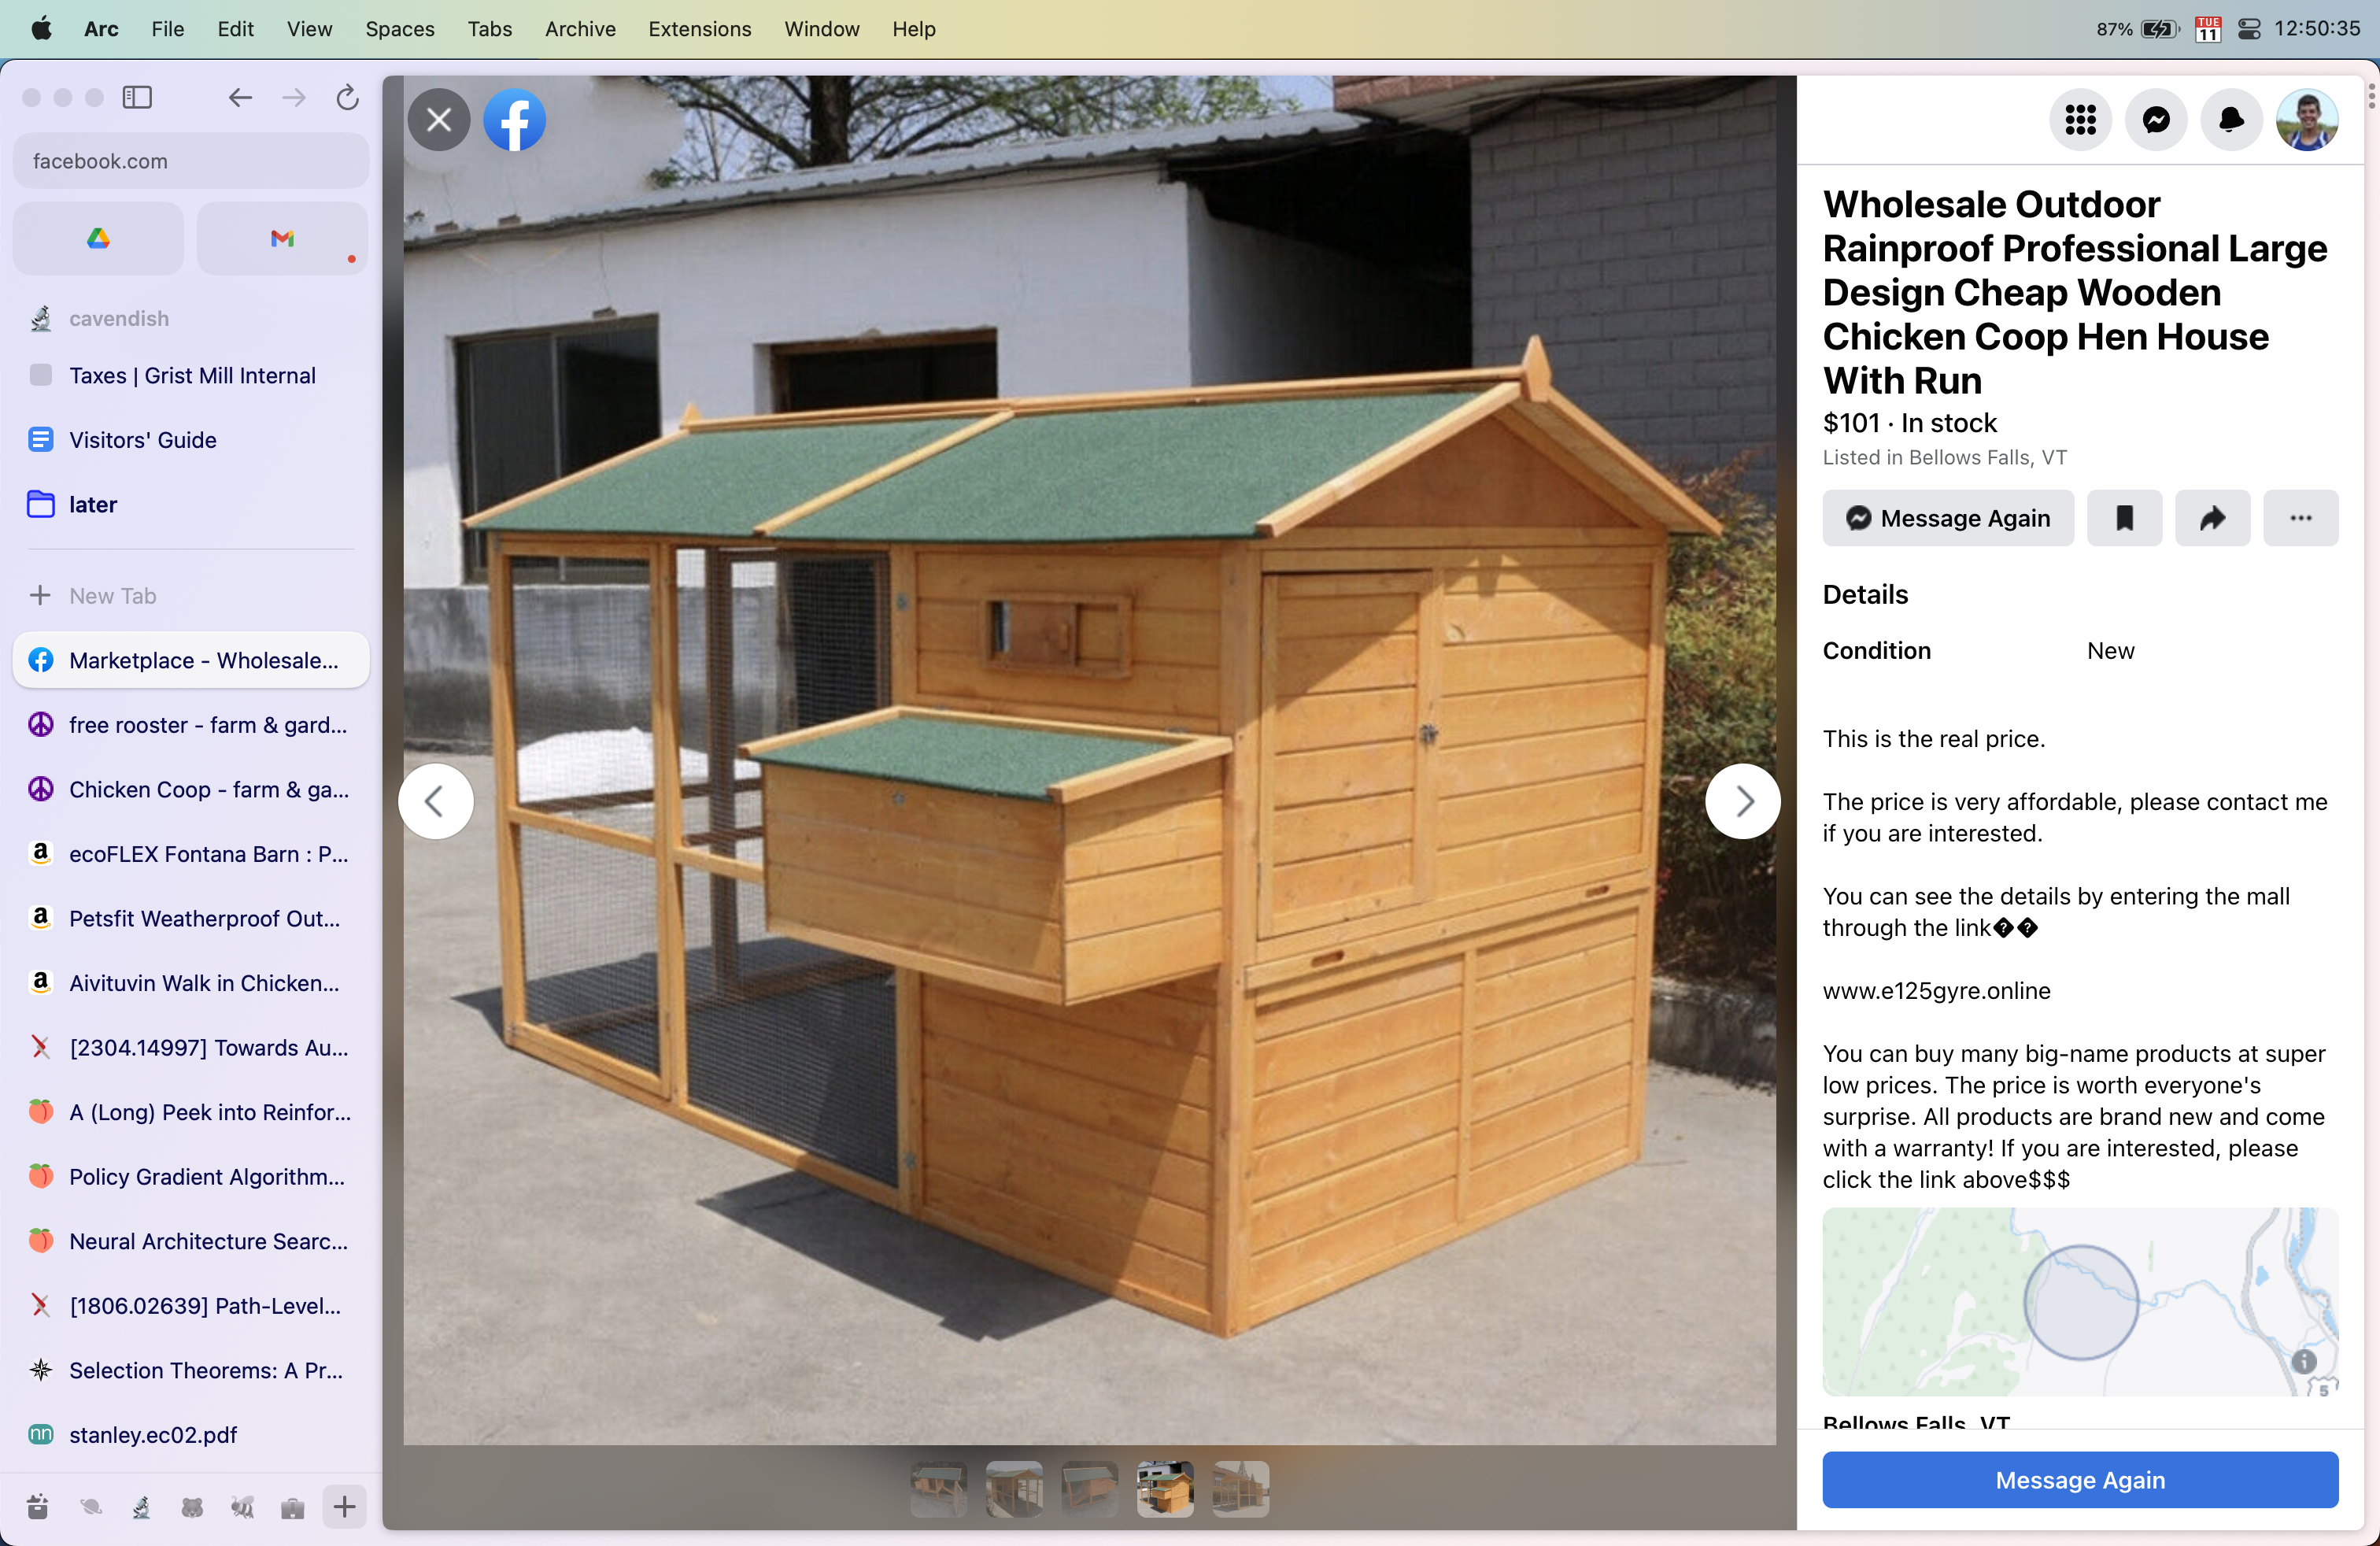Reload the page with refresh icon
2380x1546 pixels.
point(347,97)
